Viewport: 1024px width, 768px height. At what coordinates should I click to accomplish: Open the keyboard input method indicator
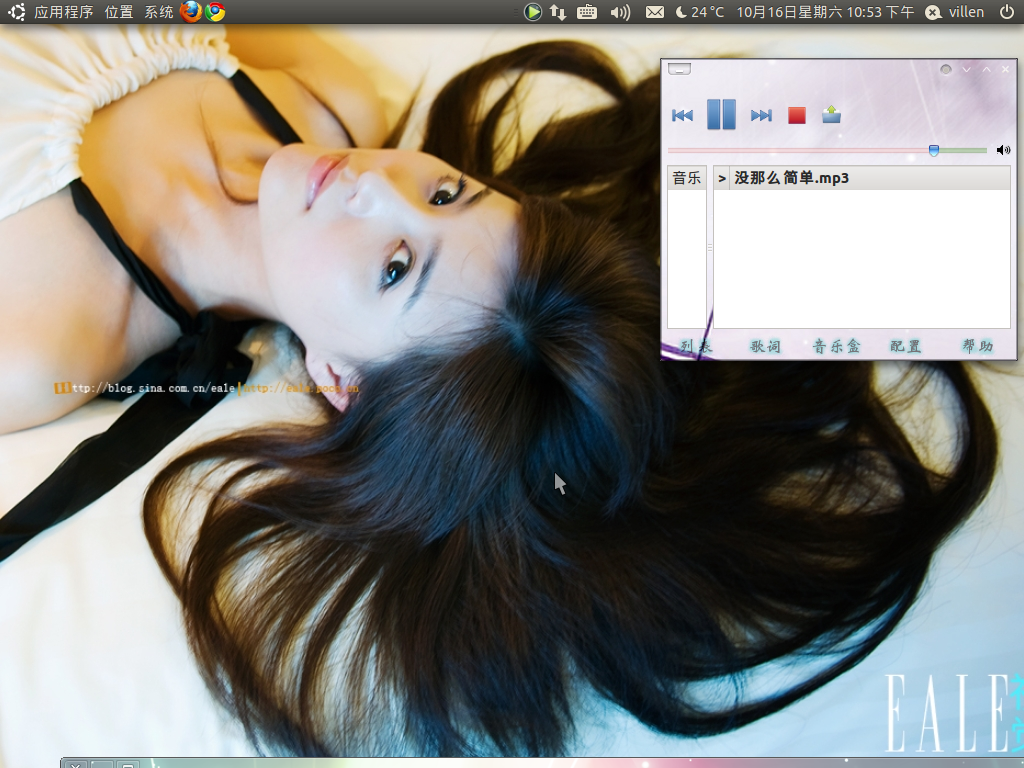click(x=587, y=12)
